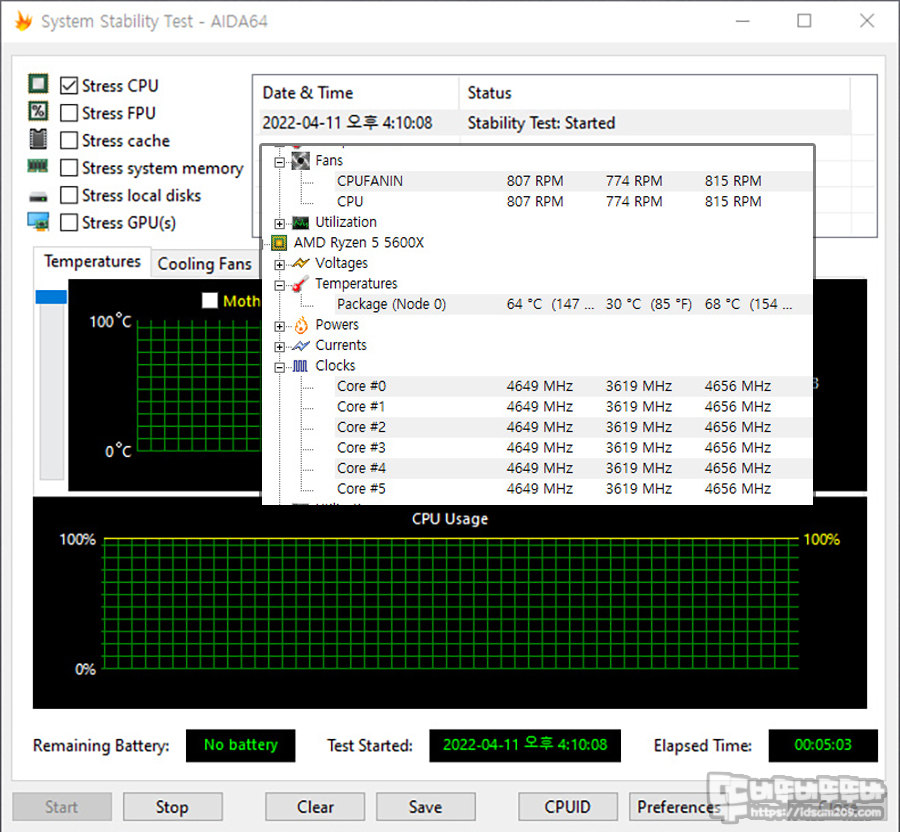Click the thermometer icon next to Temperatures node

[x=301, y=283]
